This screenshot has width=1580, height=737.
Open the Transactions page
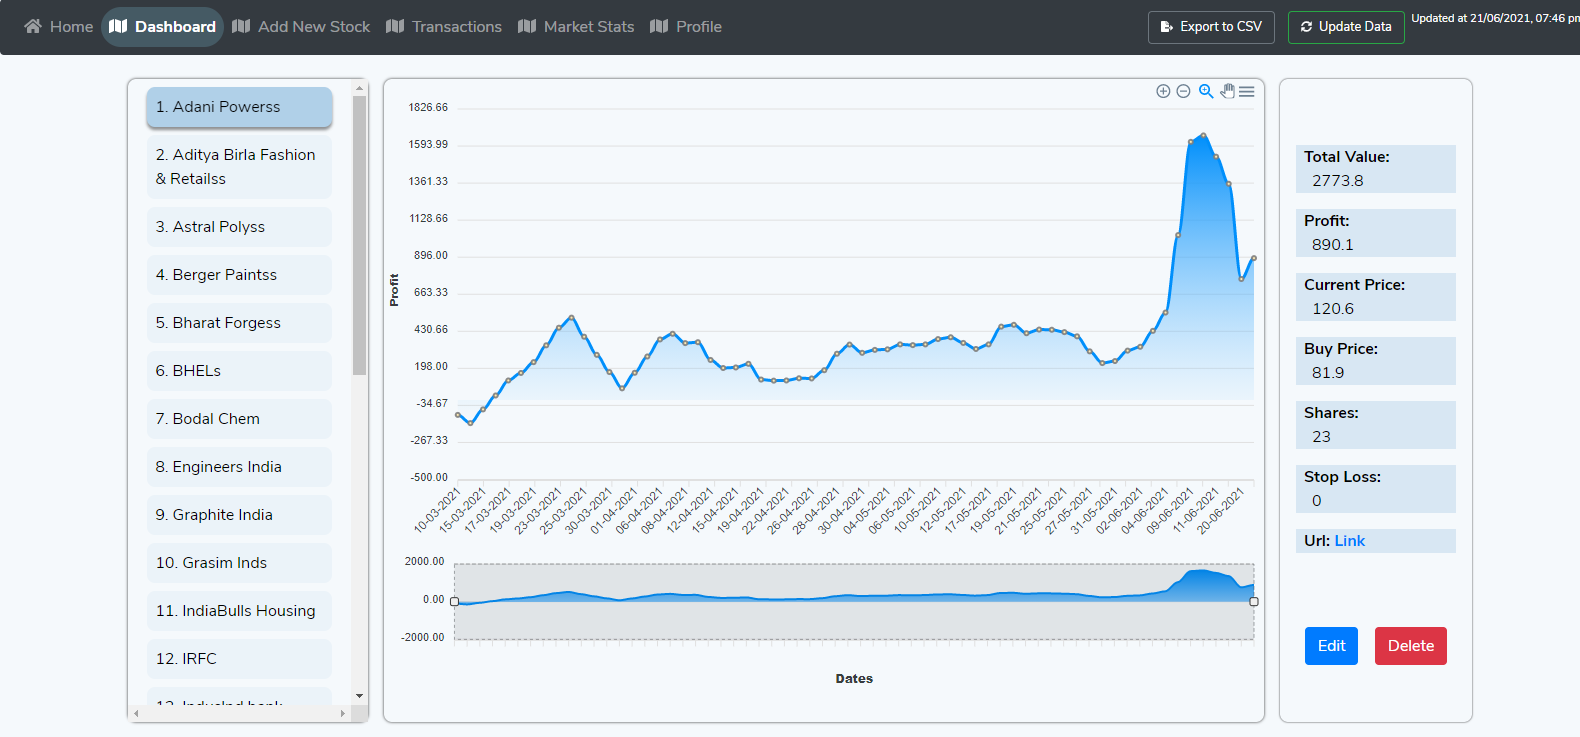444,26
